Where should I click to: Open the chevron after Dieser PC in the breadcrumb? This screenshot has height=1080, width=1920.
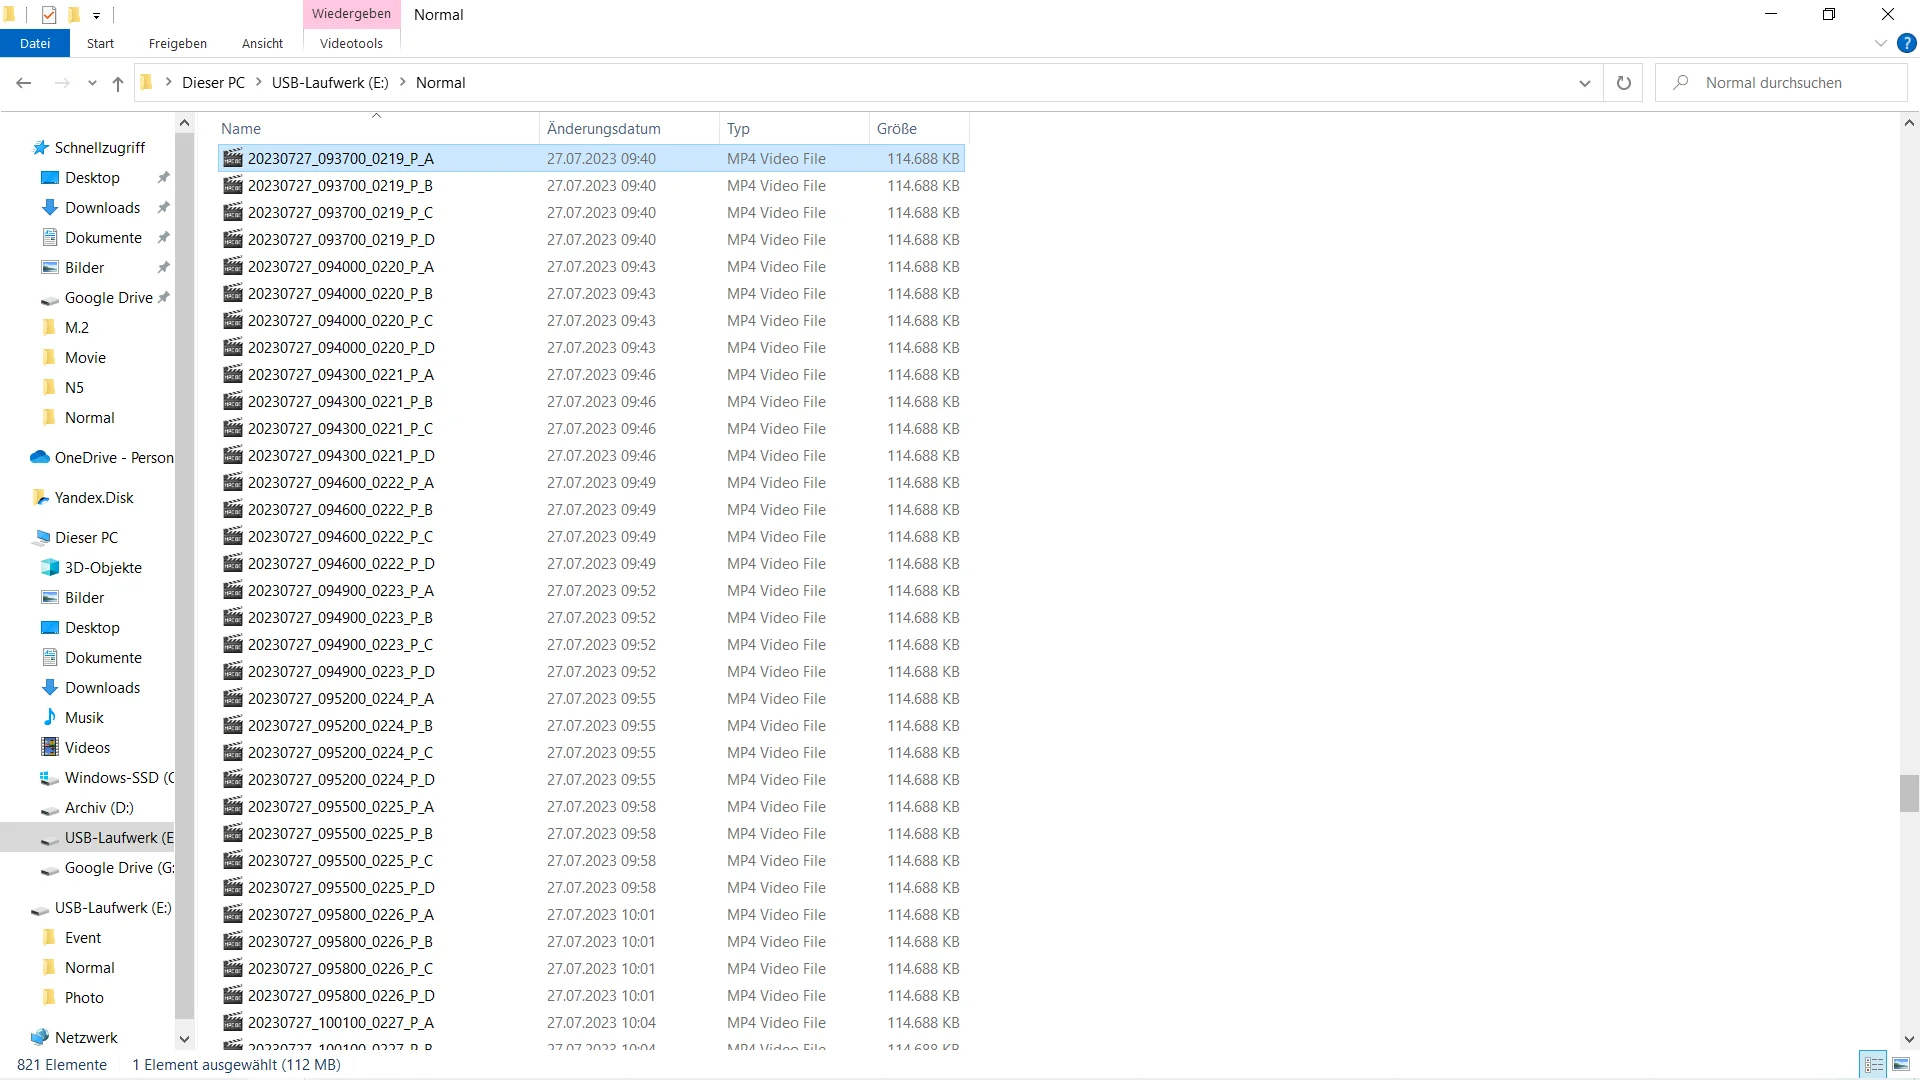point(258,82)
